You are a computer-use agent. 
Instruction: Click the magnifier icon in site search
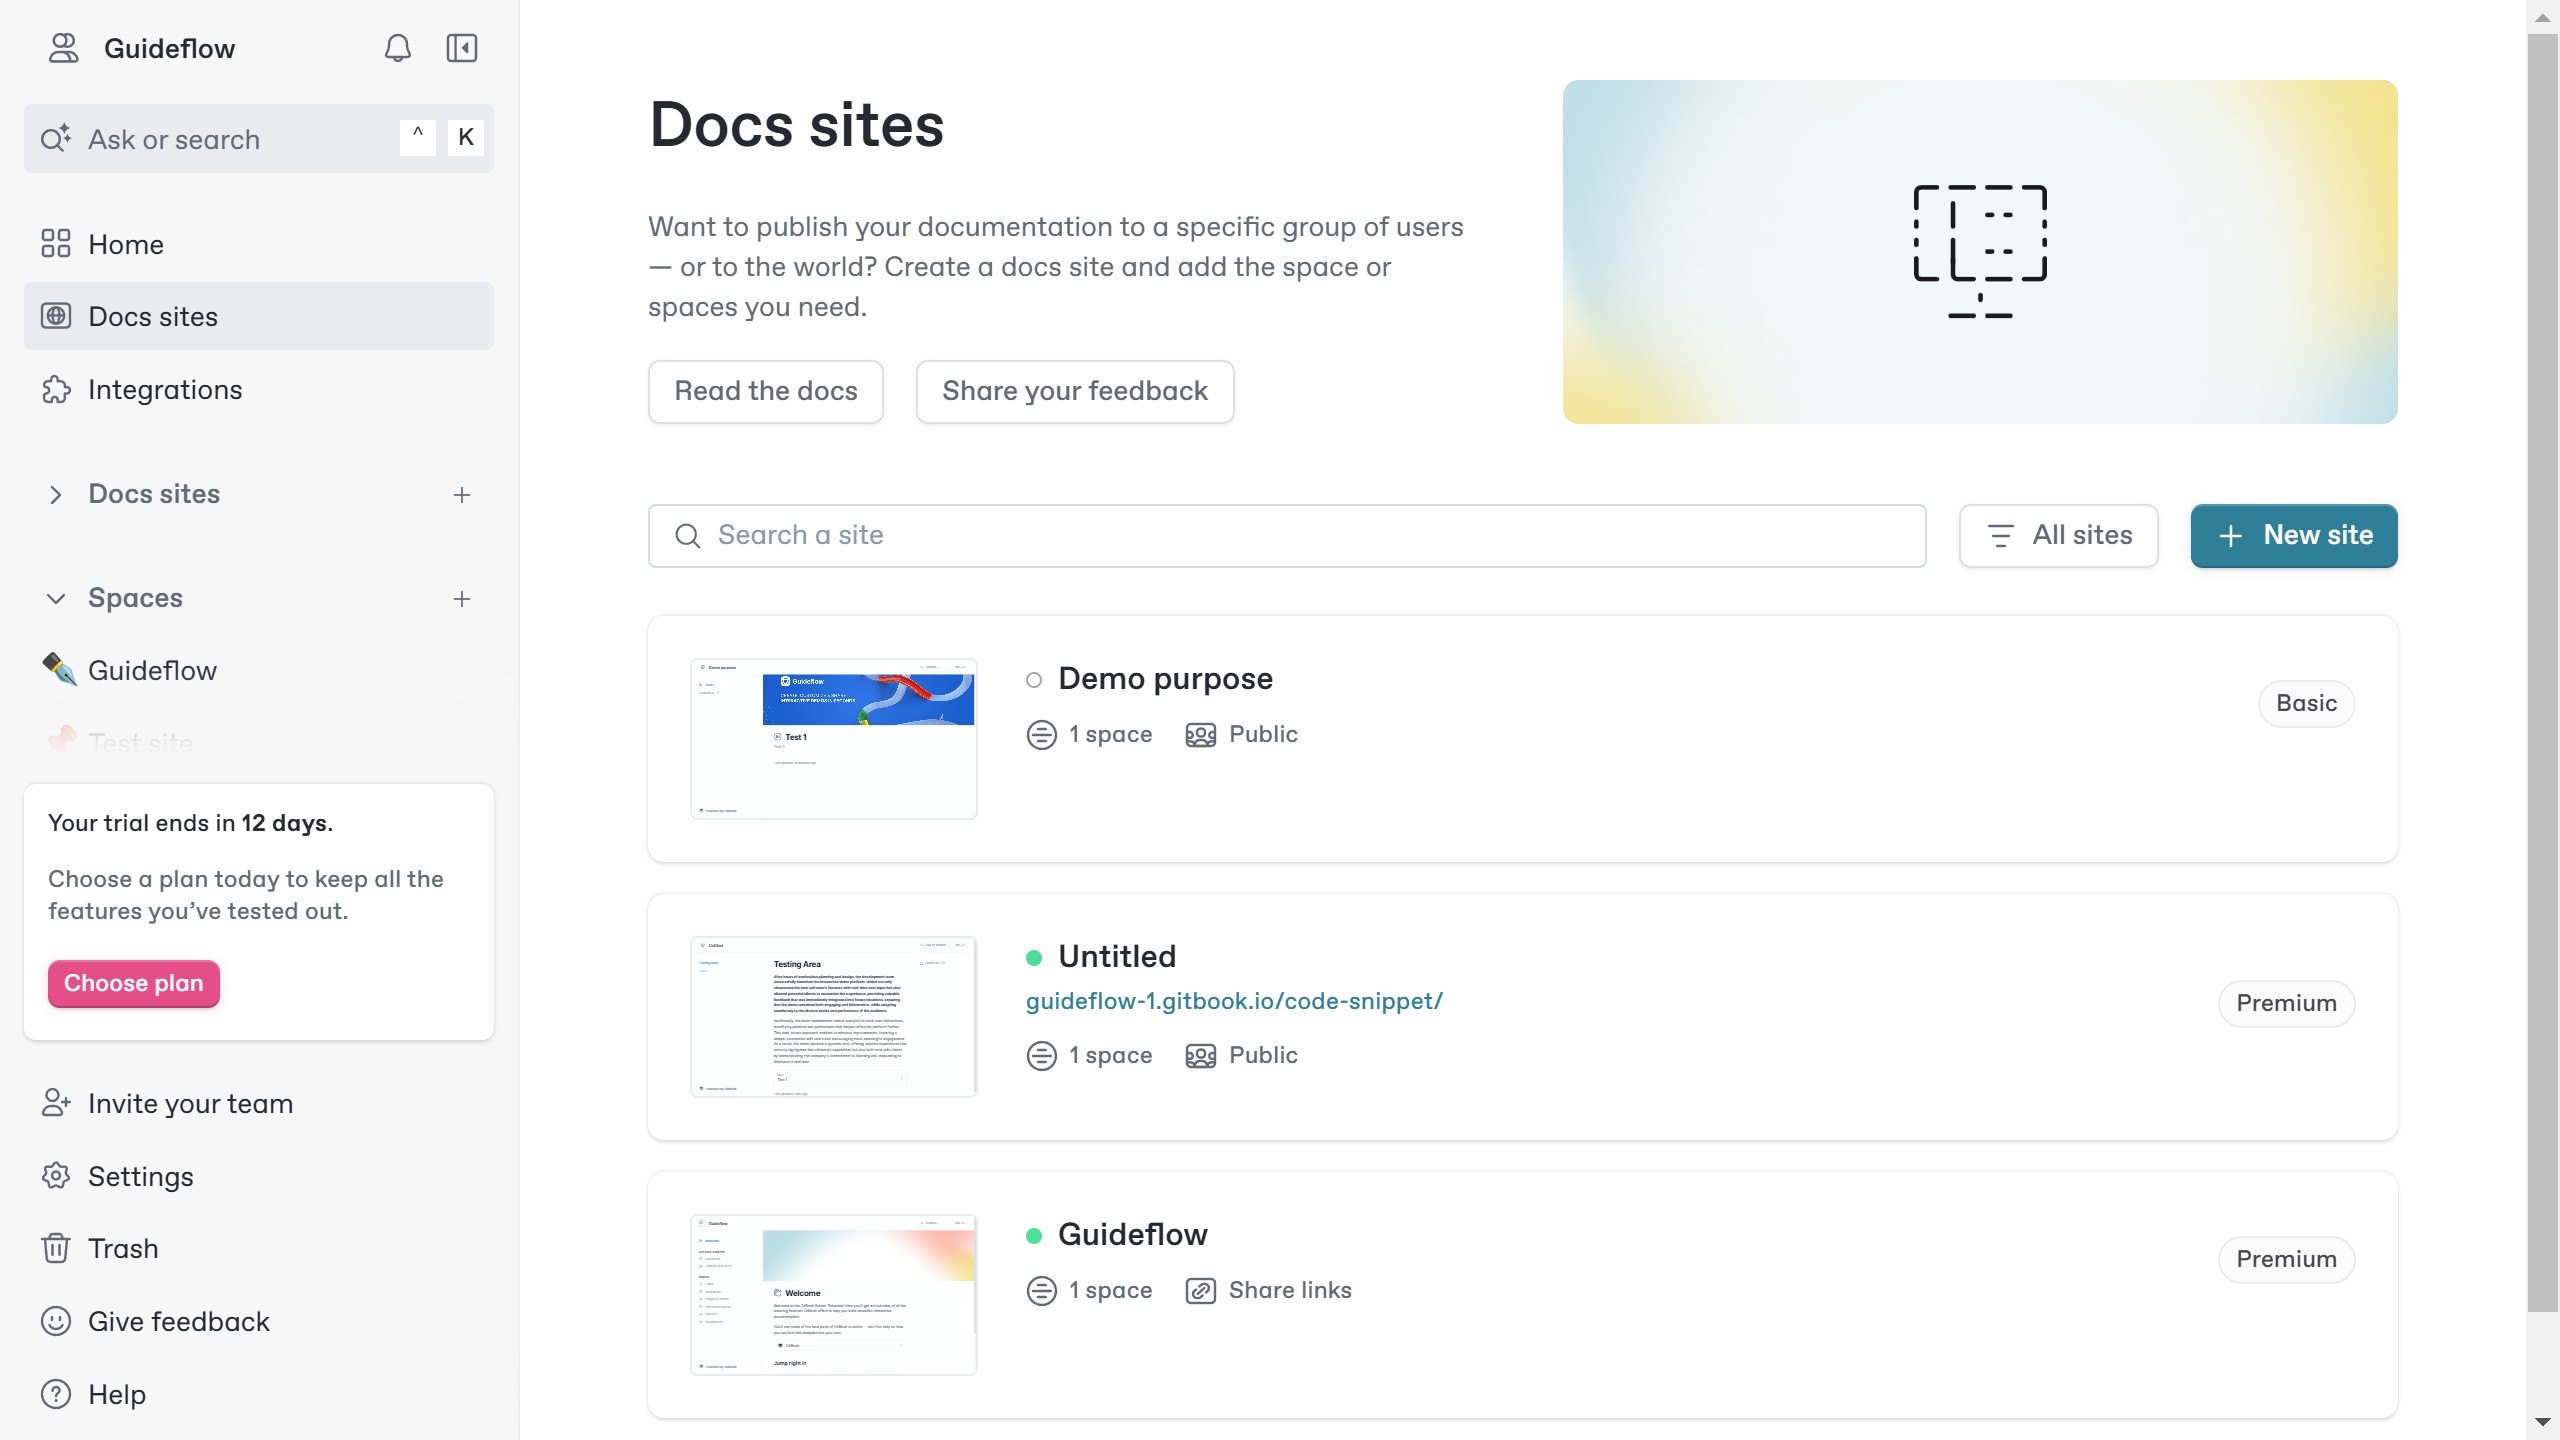[x=688, y=536]
